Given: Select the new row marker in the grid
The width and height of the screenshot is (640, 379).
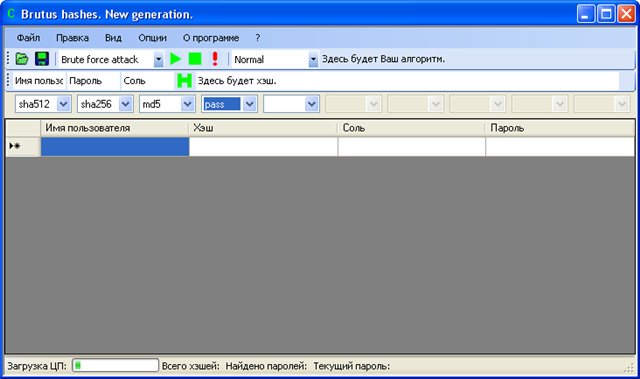Looking at the screenshot, I should coord(23,146).
